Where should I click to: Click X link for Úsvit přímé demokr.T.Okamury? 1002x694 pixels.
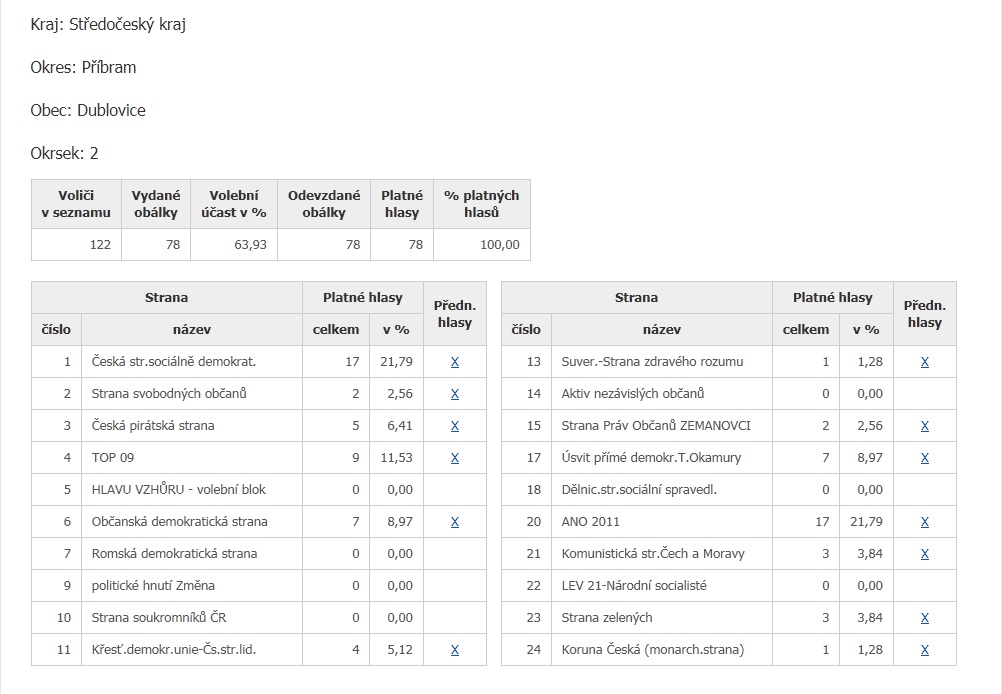(x=924, y=458)
